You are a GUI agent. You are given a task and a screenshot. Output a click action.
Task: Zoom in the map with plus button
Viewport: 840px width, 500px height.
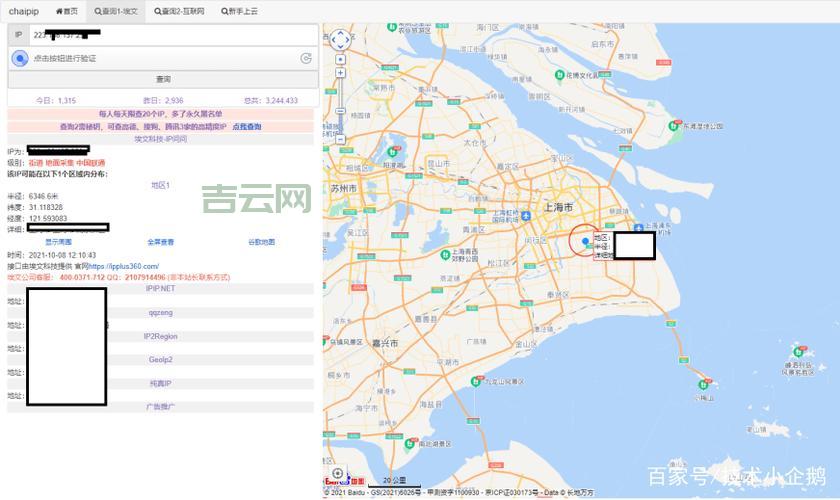point(340,72)
